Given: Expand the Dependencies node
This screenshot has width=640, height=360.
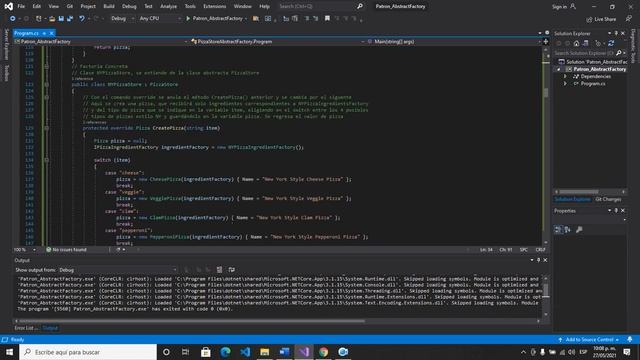Looking at the screenshot, I should click(x=565, y=76).
